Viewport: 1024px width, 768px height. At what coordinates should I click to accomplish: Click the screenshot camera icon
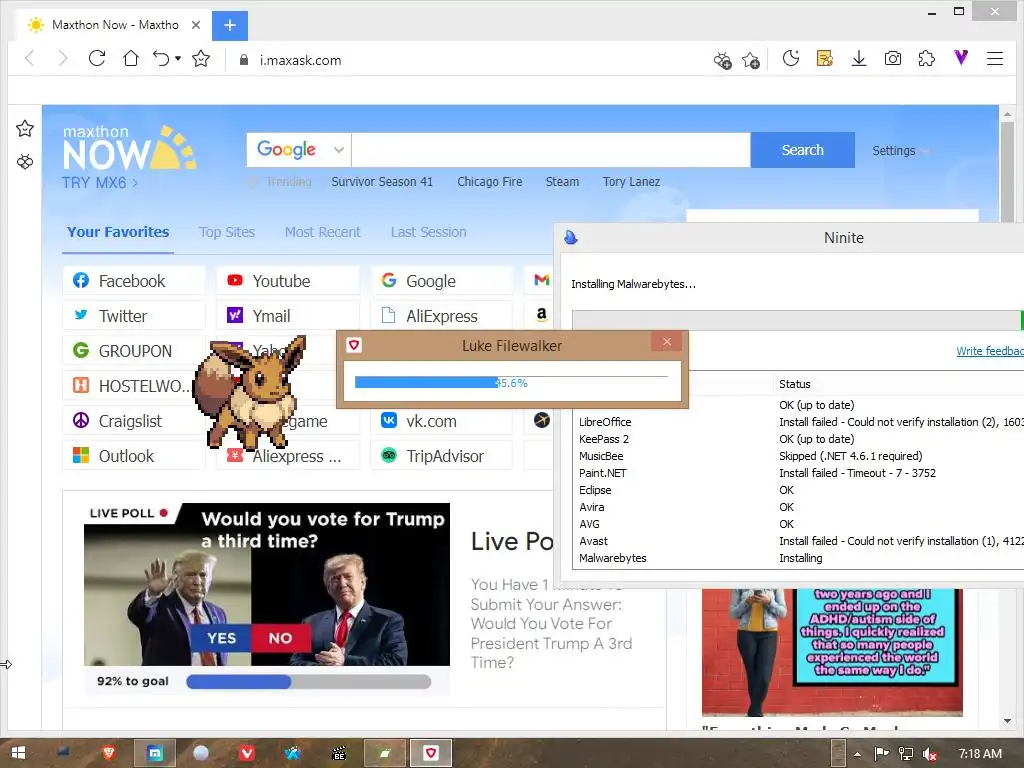pyautogui.click(x=893, y=59)
